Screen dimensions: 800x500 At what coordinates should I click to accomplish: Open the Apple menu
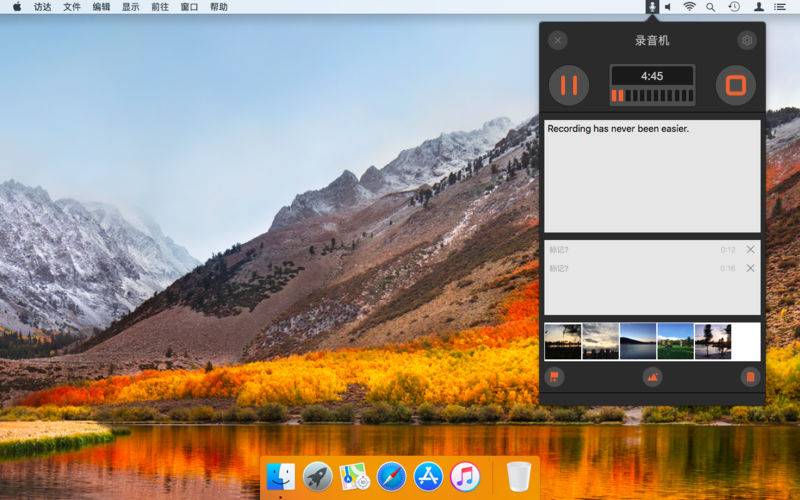pyautogui.click(x=17, y=7)
